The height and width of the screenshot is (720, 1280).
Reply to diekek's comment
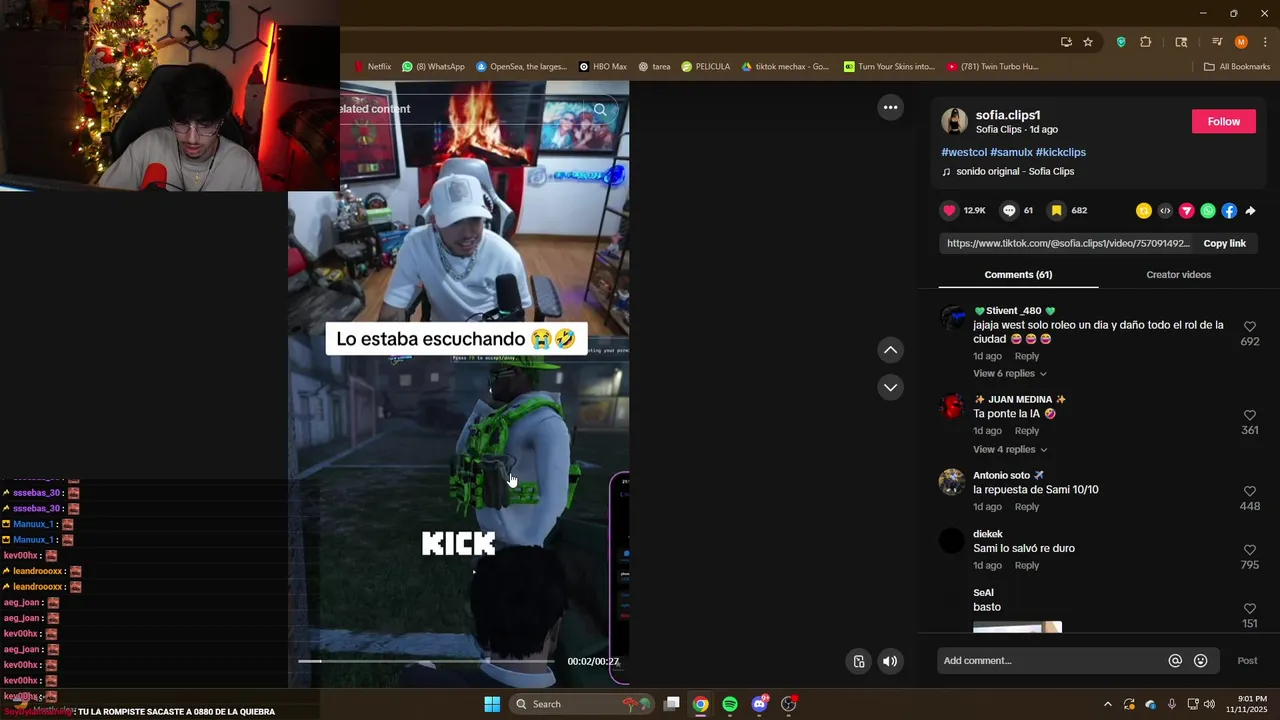1026,565
